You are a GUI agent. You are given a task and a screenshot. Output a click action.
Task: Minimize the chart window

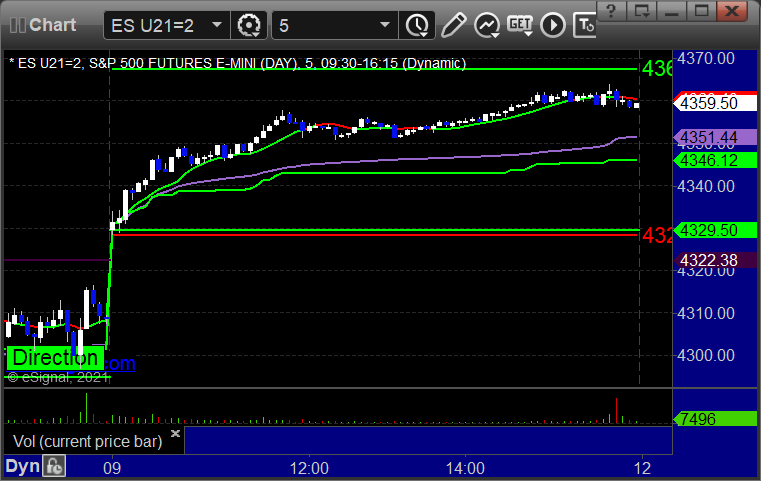[672, 11]
